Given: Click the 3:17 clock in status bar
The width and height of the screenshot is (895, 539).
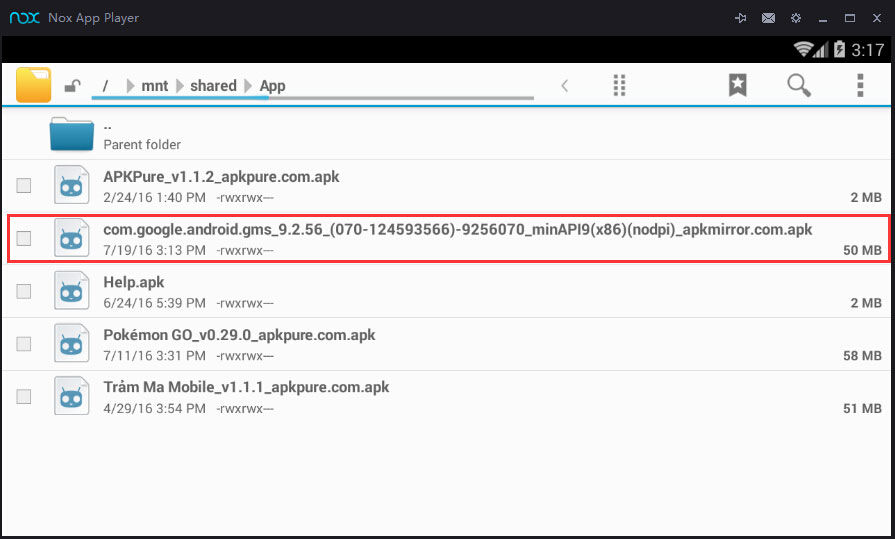Looking at the screenshot, I should coord(868,50).
